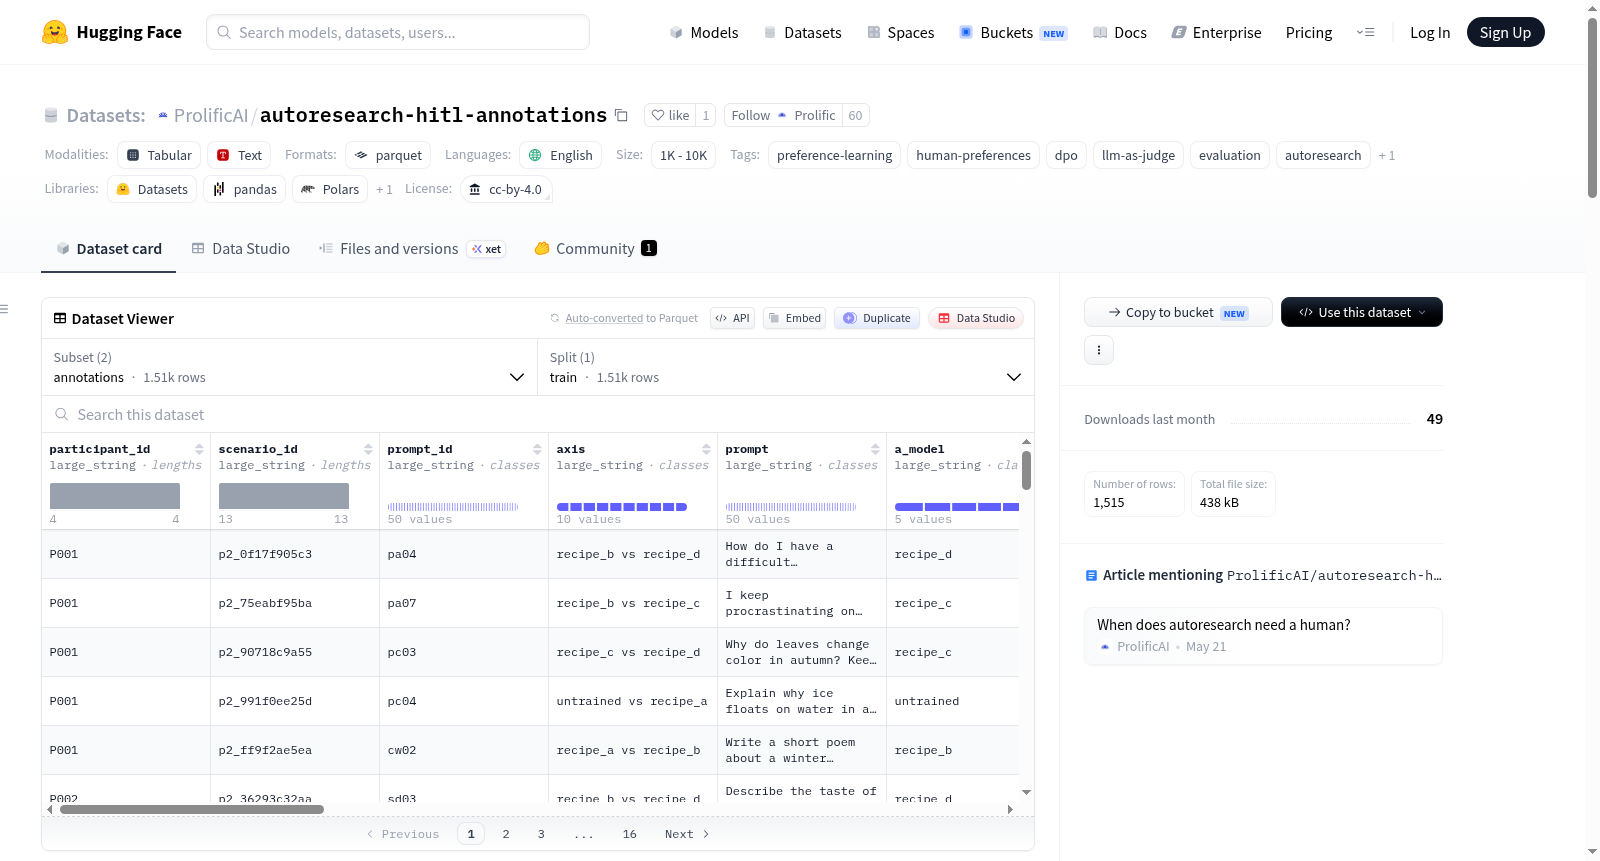This screenshot has width=1600, height=861.
Task: Open the Hugging Face logo home link
Action: tap(112, 32)
